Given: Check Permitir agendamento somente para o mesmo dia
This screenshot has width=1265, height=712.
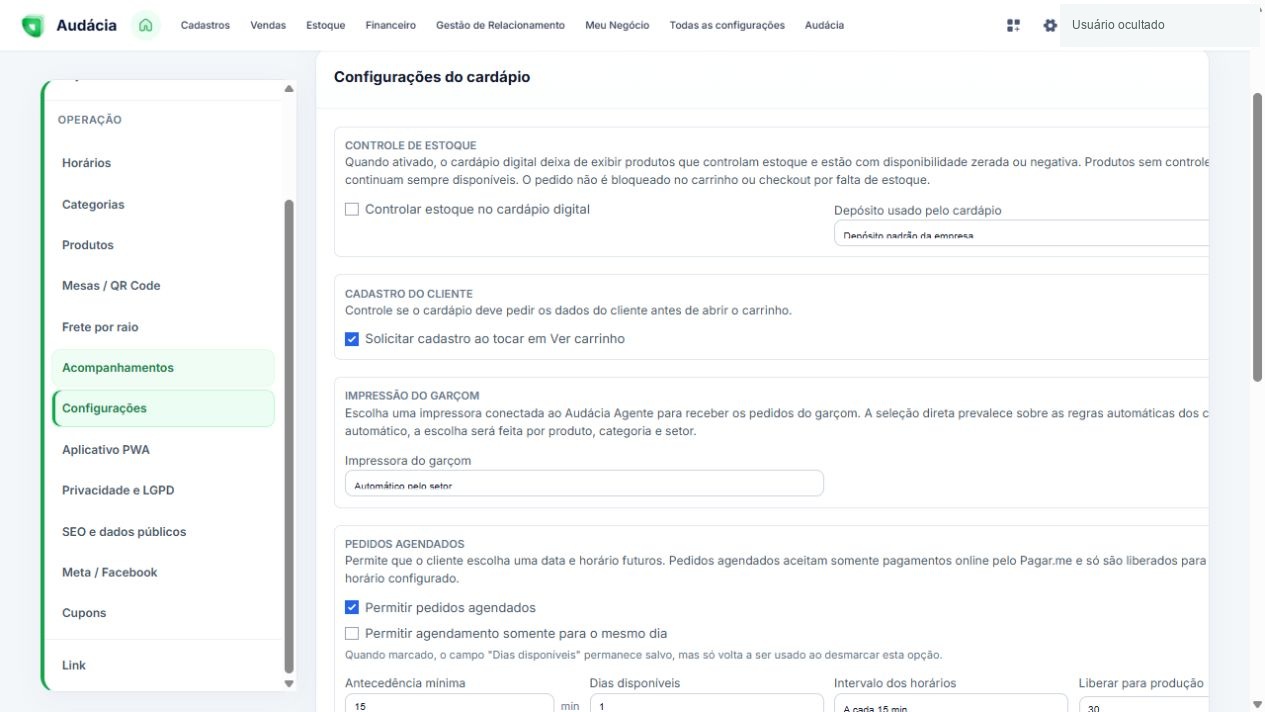Looking at the screenshot, I should click(352, 633).
